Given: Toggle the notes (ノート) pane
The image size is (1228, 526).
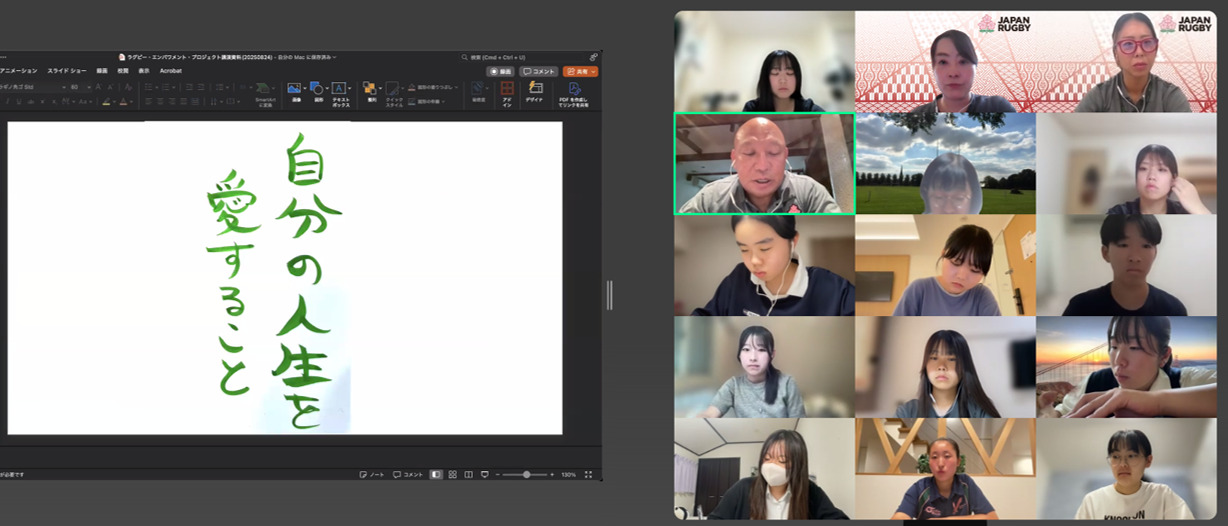Looking at the screenshot, I should [372, 474].
